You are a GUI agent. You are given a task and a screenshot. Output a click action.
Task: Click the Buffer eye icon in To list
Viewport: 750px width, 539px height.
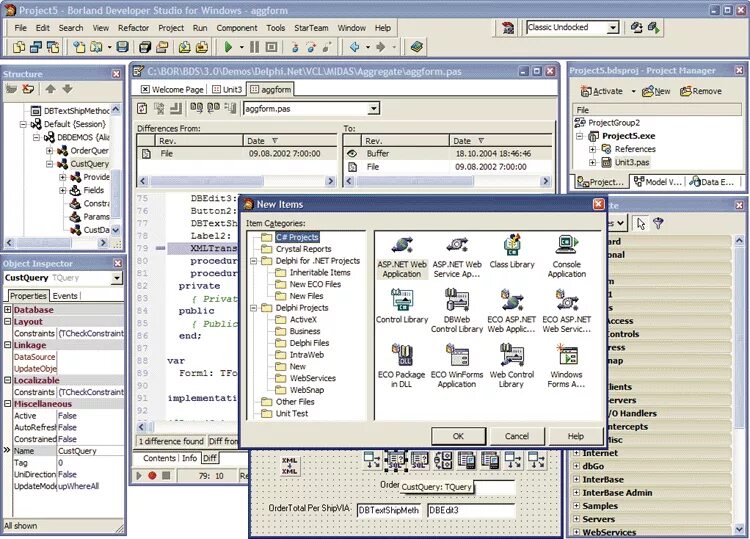tap(352, 154)
